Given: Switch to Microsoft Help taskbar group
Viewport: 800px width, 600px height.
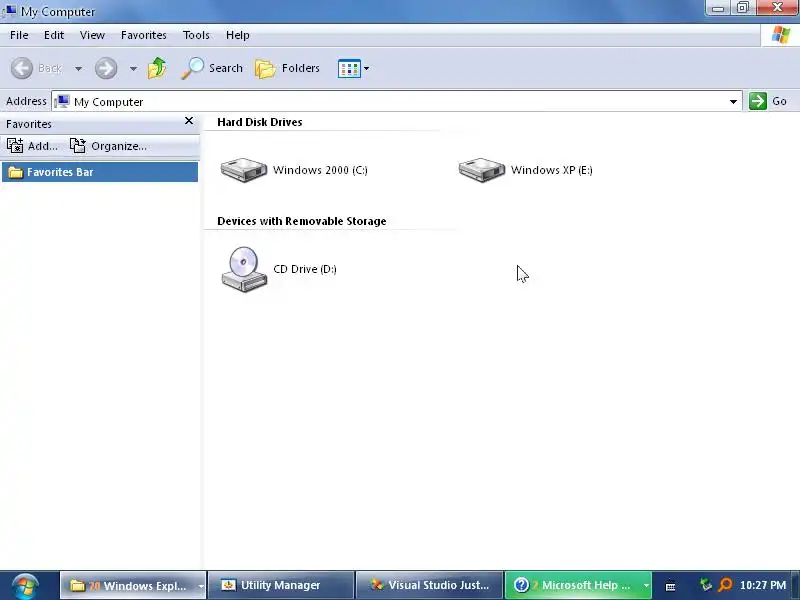Looking at the screenshot, I should coord(572,585).
